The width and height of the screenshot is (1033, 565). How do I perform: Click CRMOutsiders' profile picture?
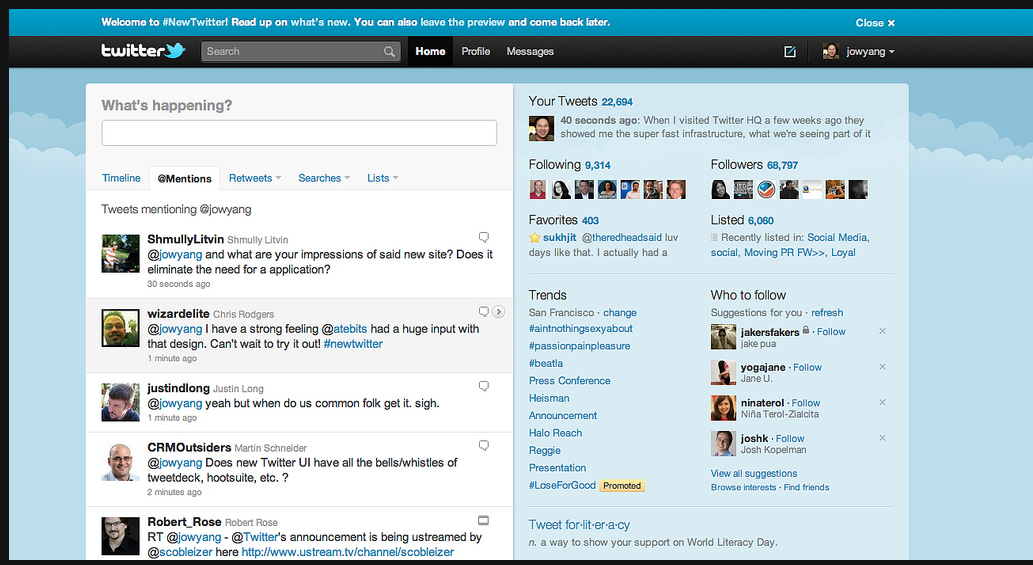[x=121, y=462]
